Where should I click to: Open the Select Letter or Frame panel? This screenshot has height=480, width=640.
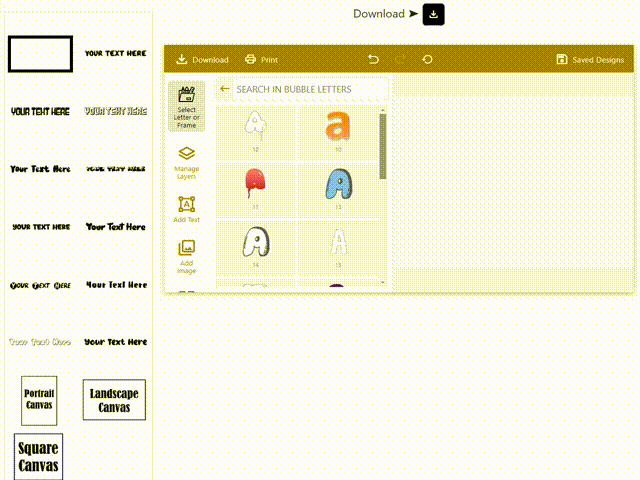point(186,107)
